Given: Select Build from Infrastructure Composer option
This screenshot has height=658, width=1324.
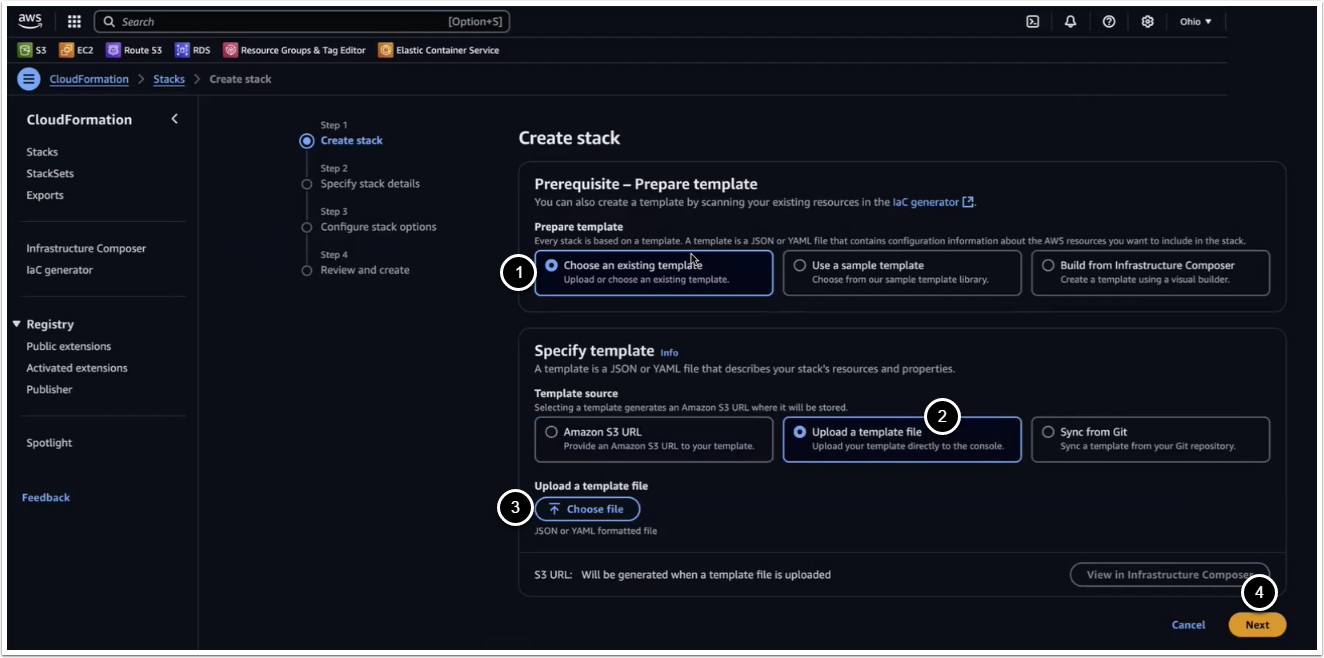Looking at the screenshot, I should (1048, 266).
